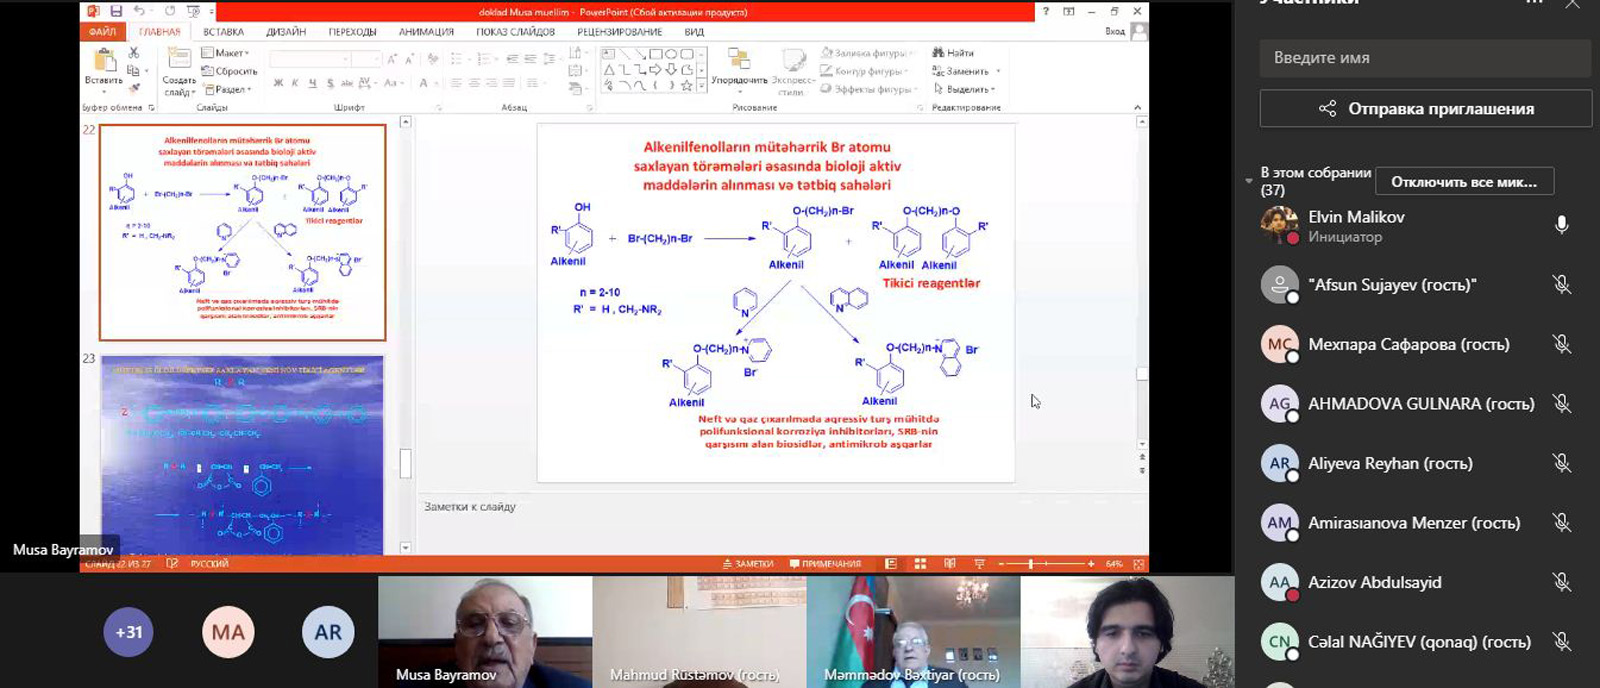
Task: Click the Comments (Примечания) status bar icon
Action: pyautogui.click(x=825, y=564)
